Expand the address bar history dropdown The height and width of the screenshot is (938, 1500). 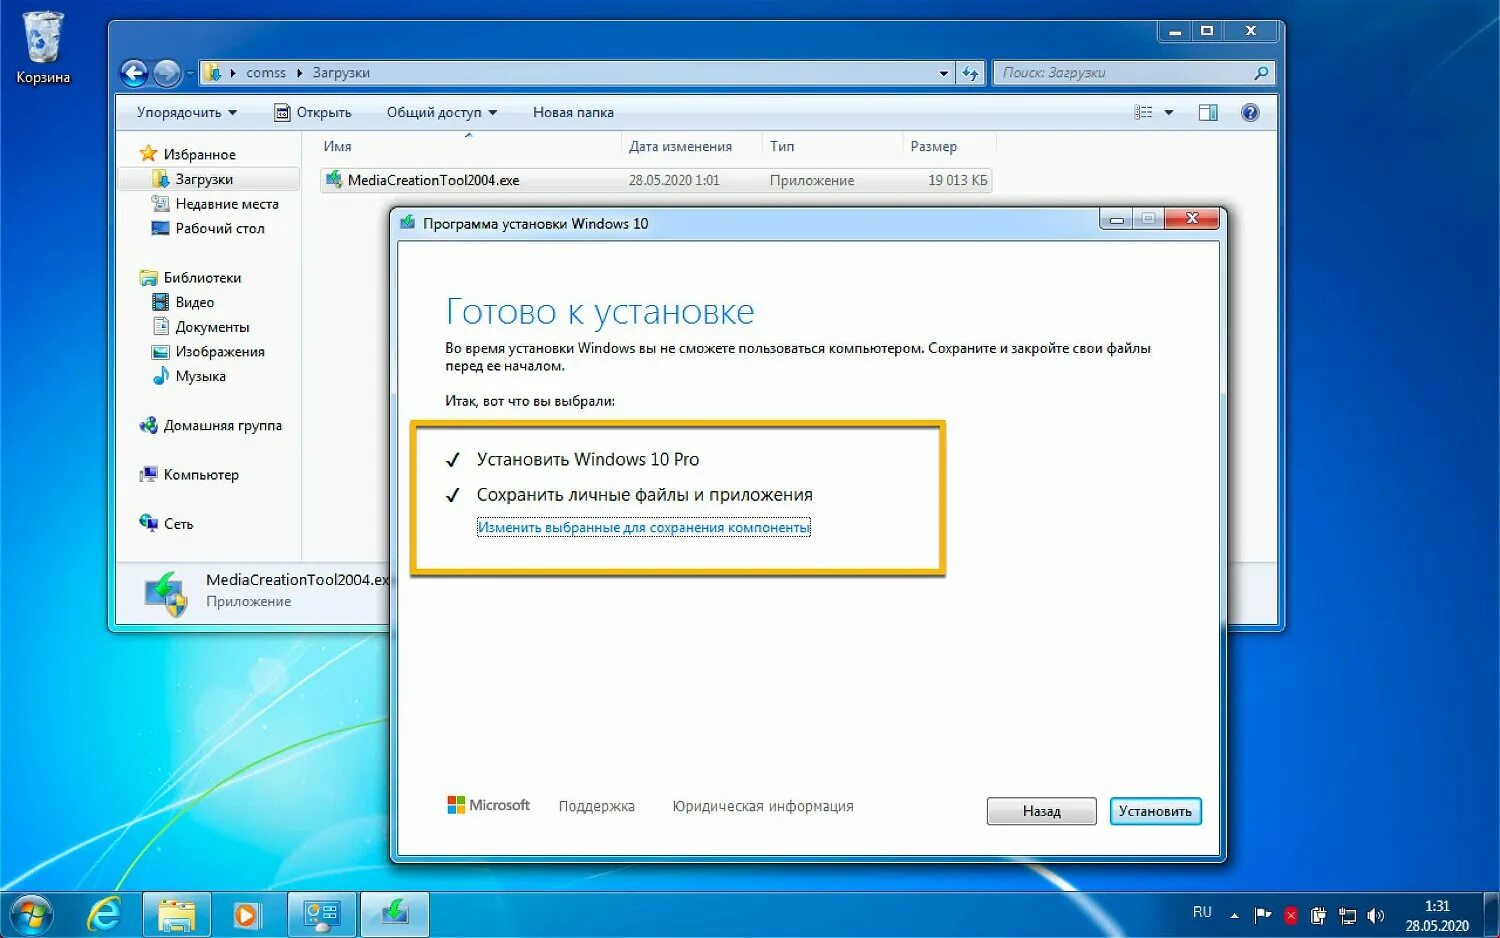[943, 73]
